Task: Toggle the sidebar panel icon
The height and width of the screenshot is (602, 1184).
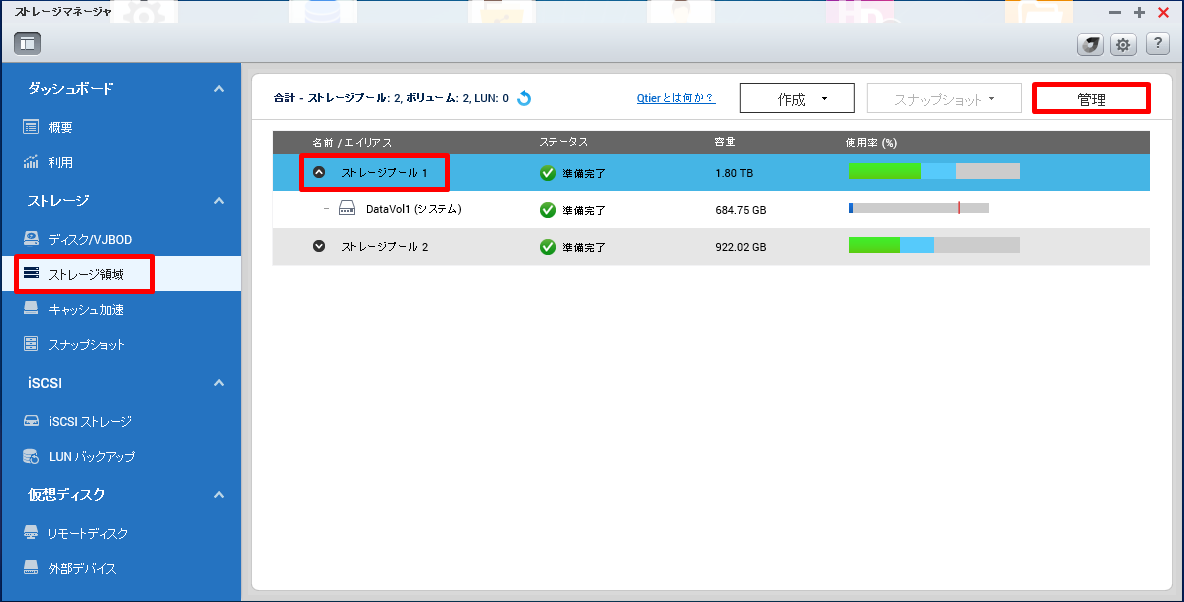Action: [27, 43]
